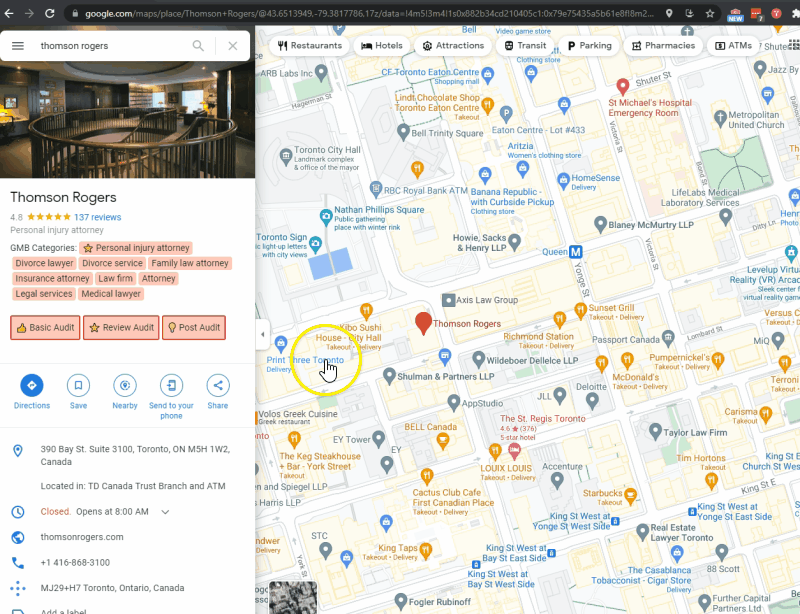Image resolution: width=800 pixels, height=614 pixels.
Task: Bookmark the page with the star icon
Action: [x=710, y=14]
